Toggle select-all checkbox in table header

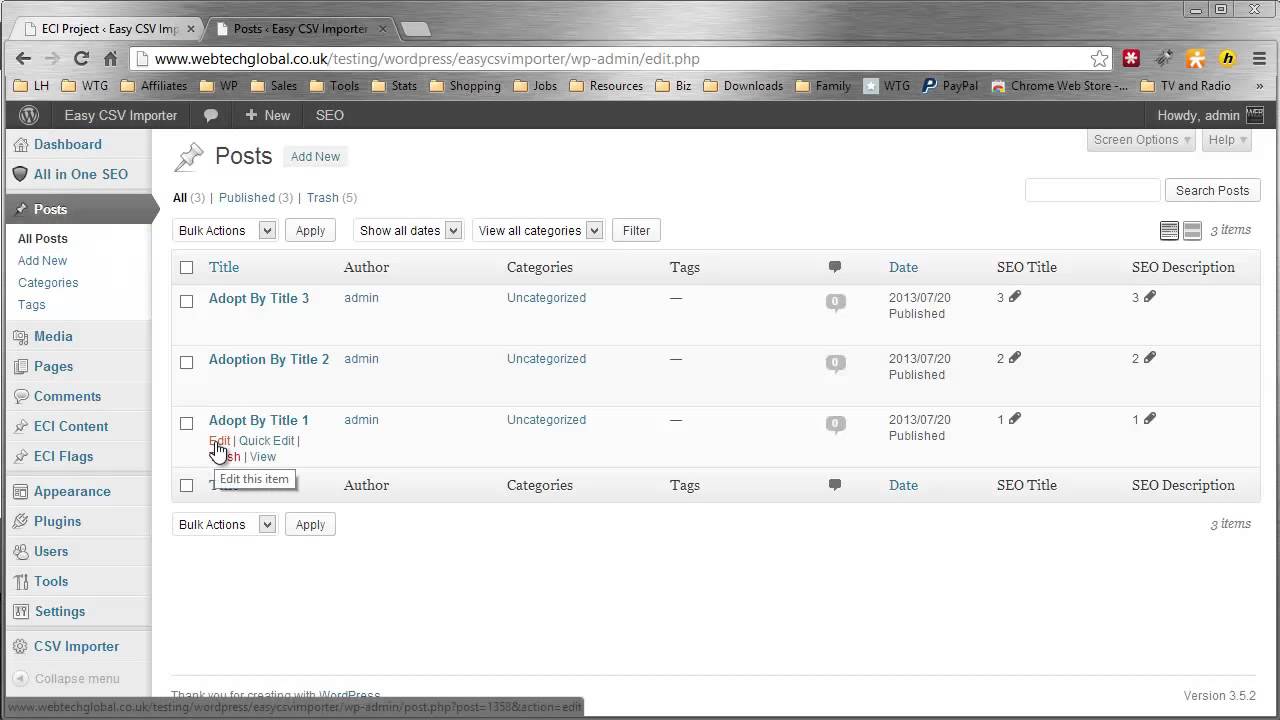(186, 267)
